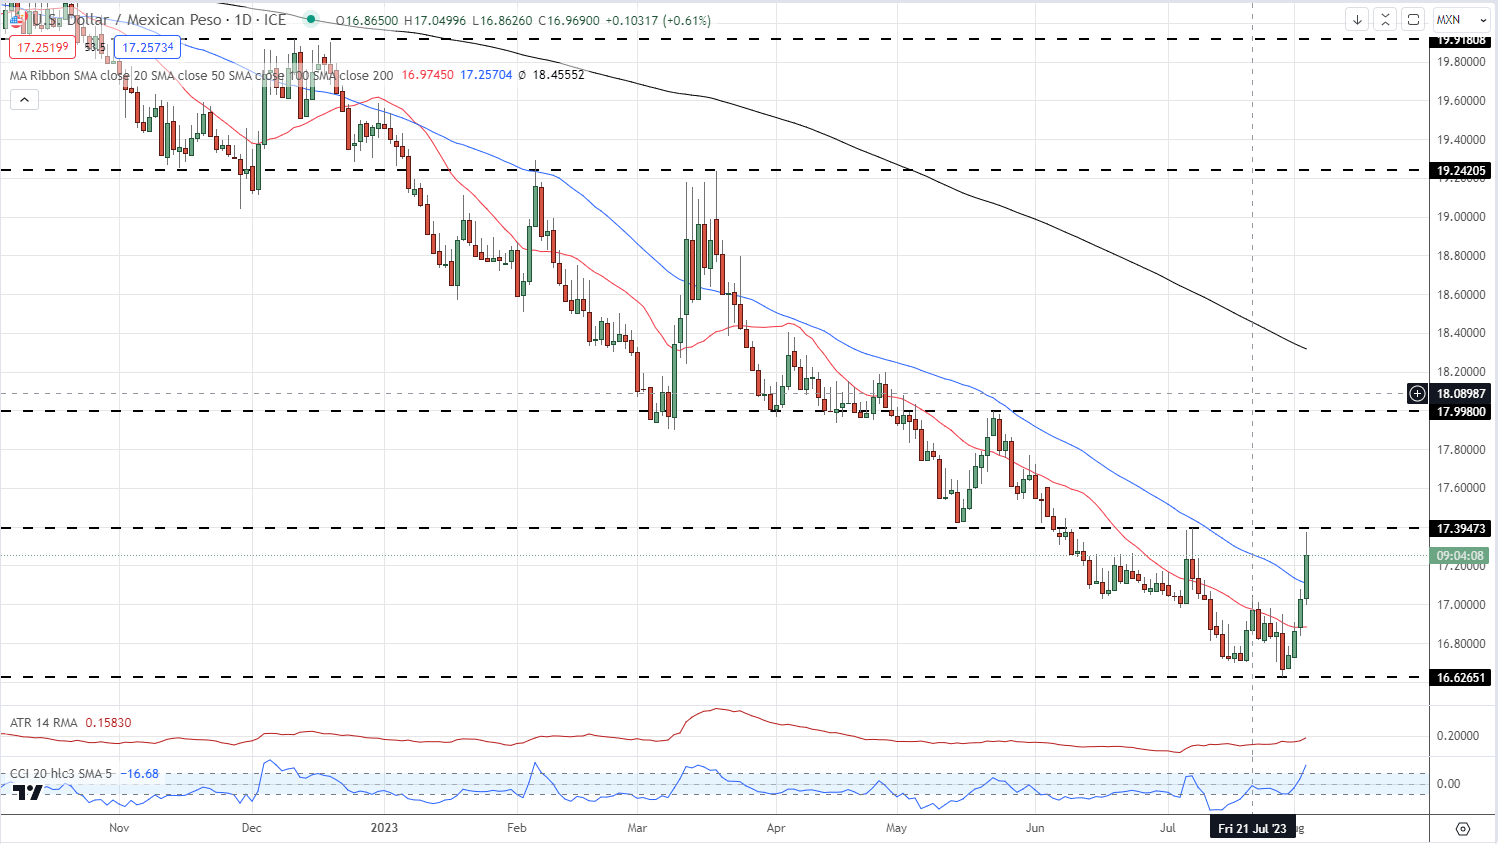The width and height of the screenshot is (1498, 844).
Task: Click the 19.24205 price level label
Action: pos(1461,171)
